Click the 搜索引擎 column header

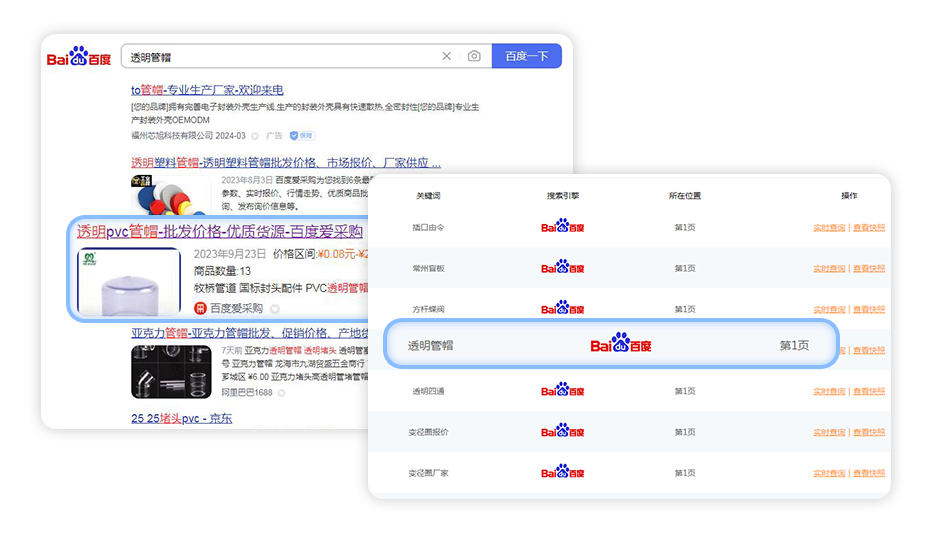(563, 195)
